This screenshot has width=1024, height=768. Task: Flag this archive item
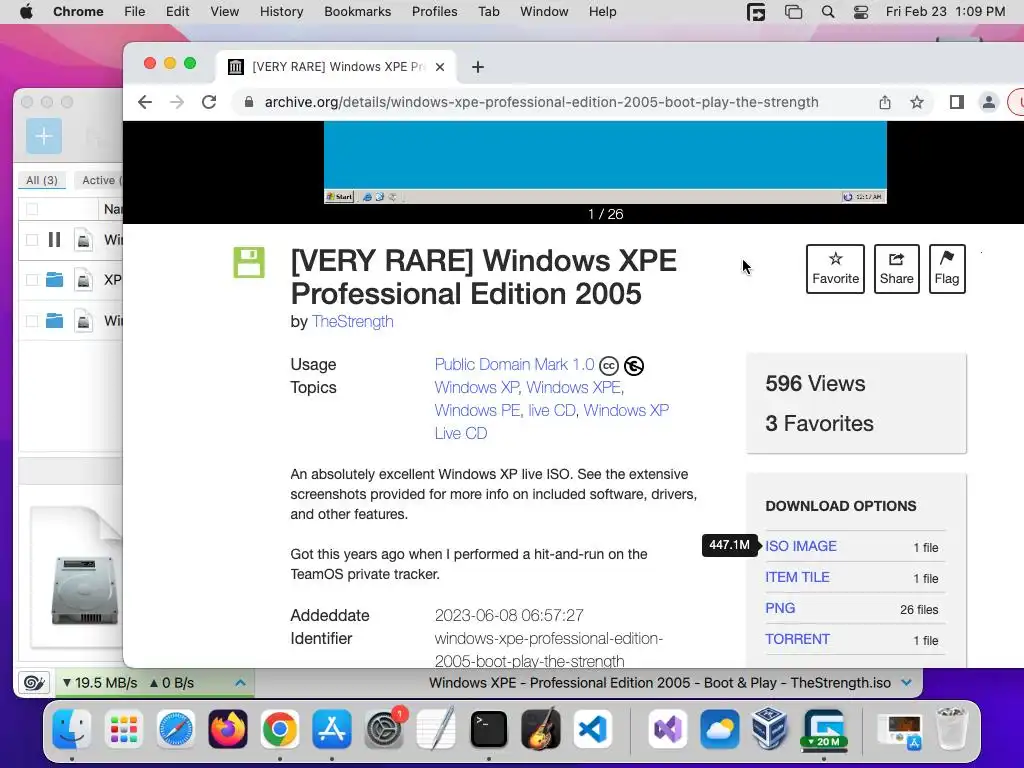click(x=947, y=269)
